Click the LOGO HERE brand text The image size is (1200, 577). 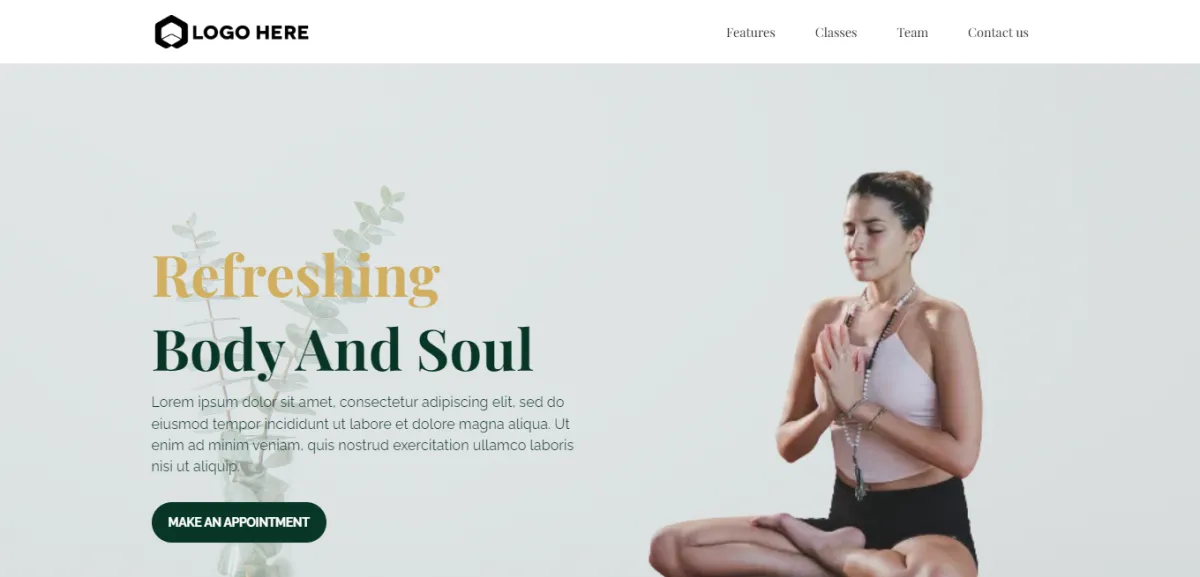click(250, 32)
